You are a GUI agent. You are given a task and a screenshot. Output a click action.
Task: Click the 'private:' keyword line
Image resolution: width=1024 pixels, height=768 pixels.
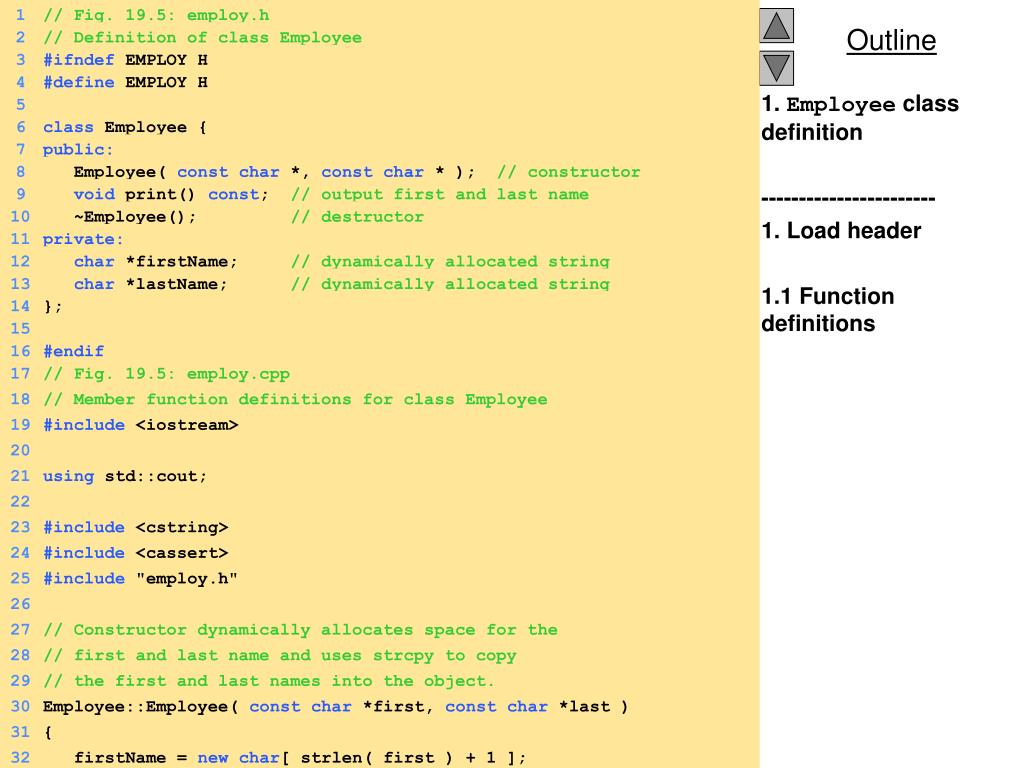pyautogui.click(x=83, y=239)
